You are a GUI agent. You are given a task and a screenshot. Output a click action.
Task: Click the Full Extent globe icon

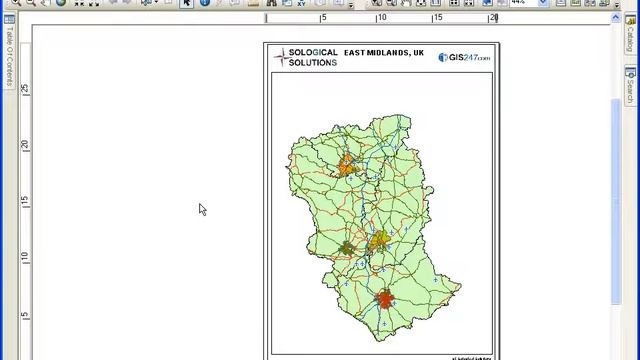[61, 2]
